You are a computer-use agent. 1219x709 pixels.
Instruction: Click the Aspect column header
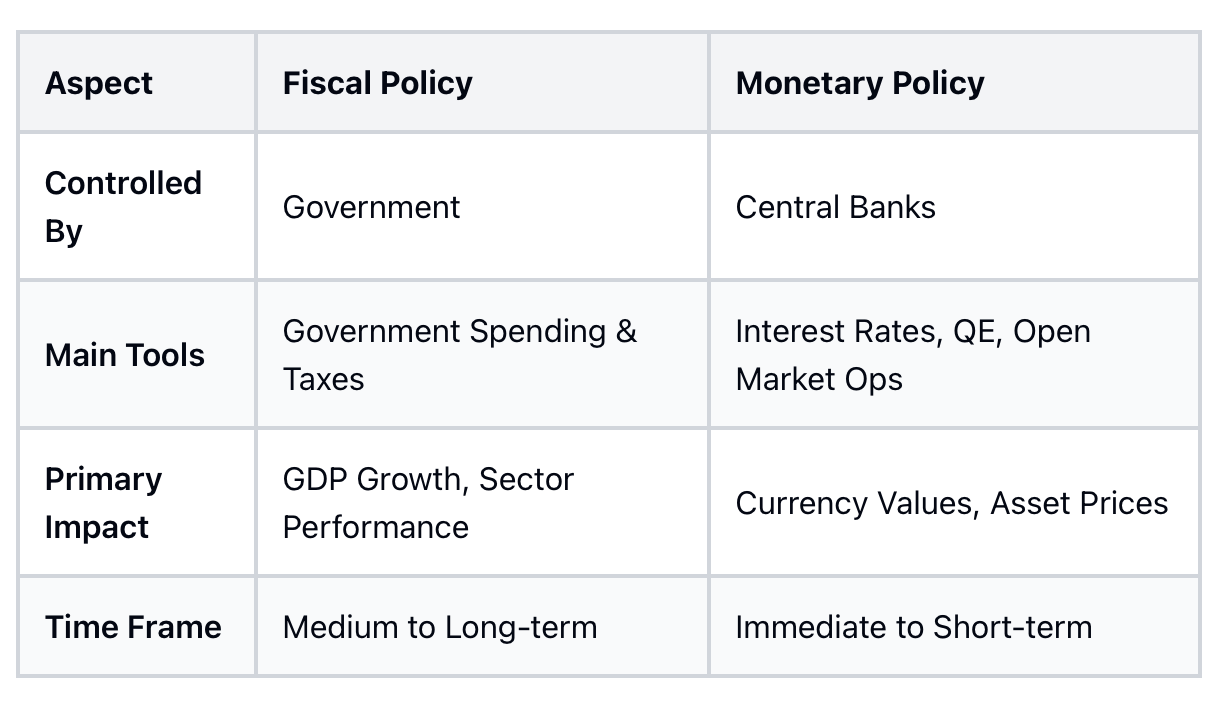point(137,82)
